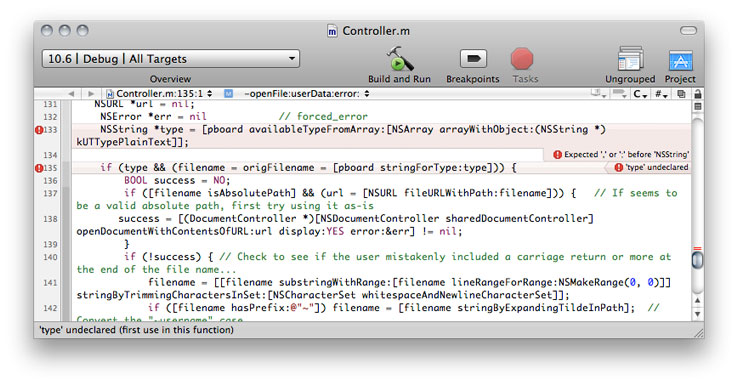Click the error icon beside line 135
Screen dimensions: 738x385
pyautogui.click(x=39, y=168)
